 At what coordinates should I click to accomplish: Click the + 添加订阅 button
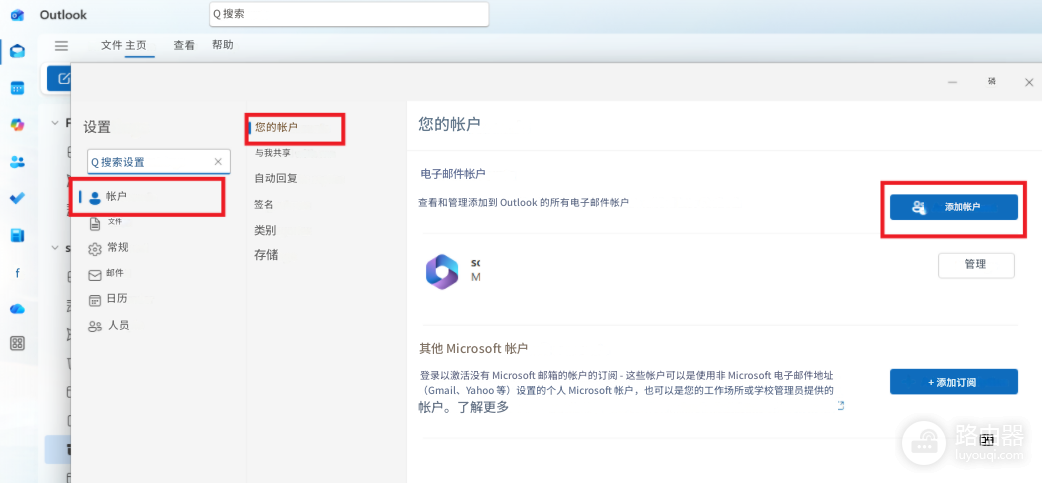pyautogui.click(x=954, y=381)
